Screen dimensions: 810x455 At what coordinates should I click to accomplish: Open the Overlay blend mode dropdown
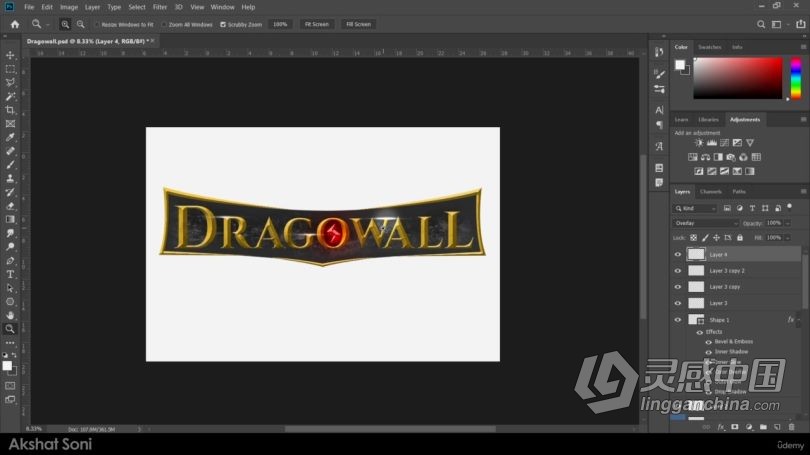pyautogui.click(x=706, y=223)
